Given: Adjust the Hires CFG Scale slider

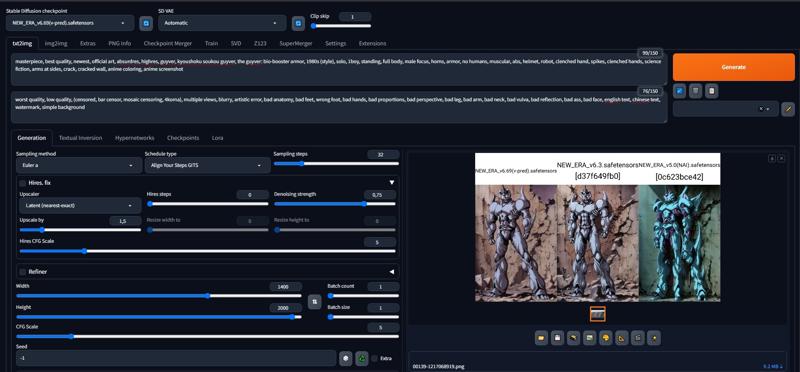Looking at the screenshot, I should pos(207,251).
